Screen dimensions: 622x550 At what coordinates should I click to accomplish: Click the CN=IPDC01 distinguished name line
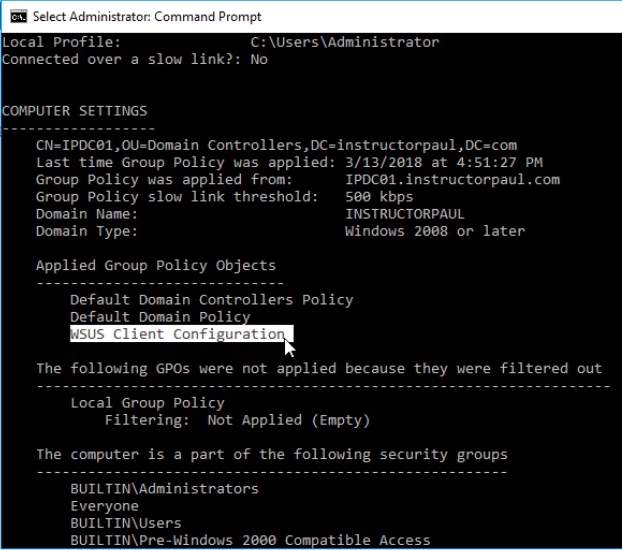276,145
